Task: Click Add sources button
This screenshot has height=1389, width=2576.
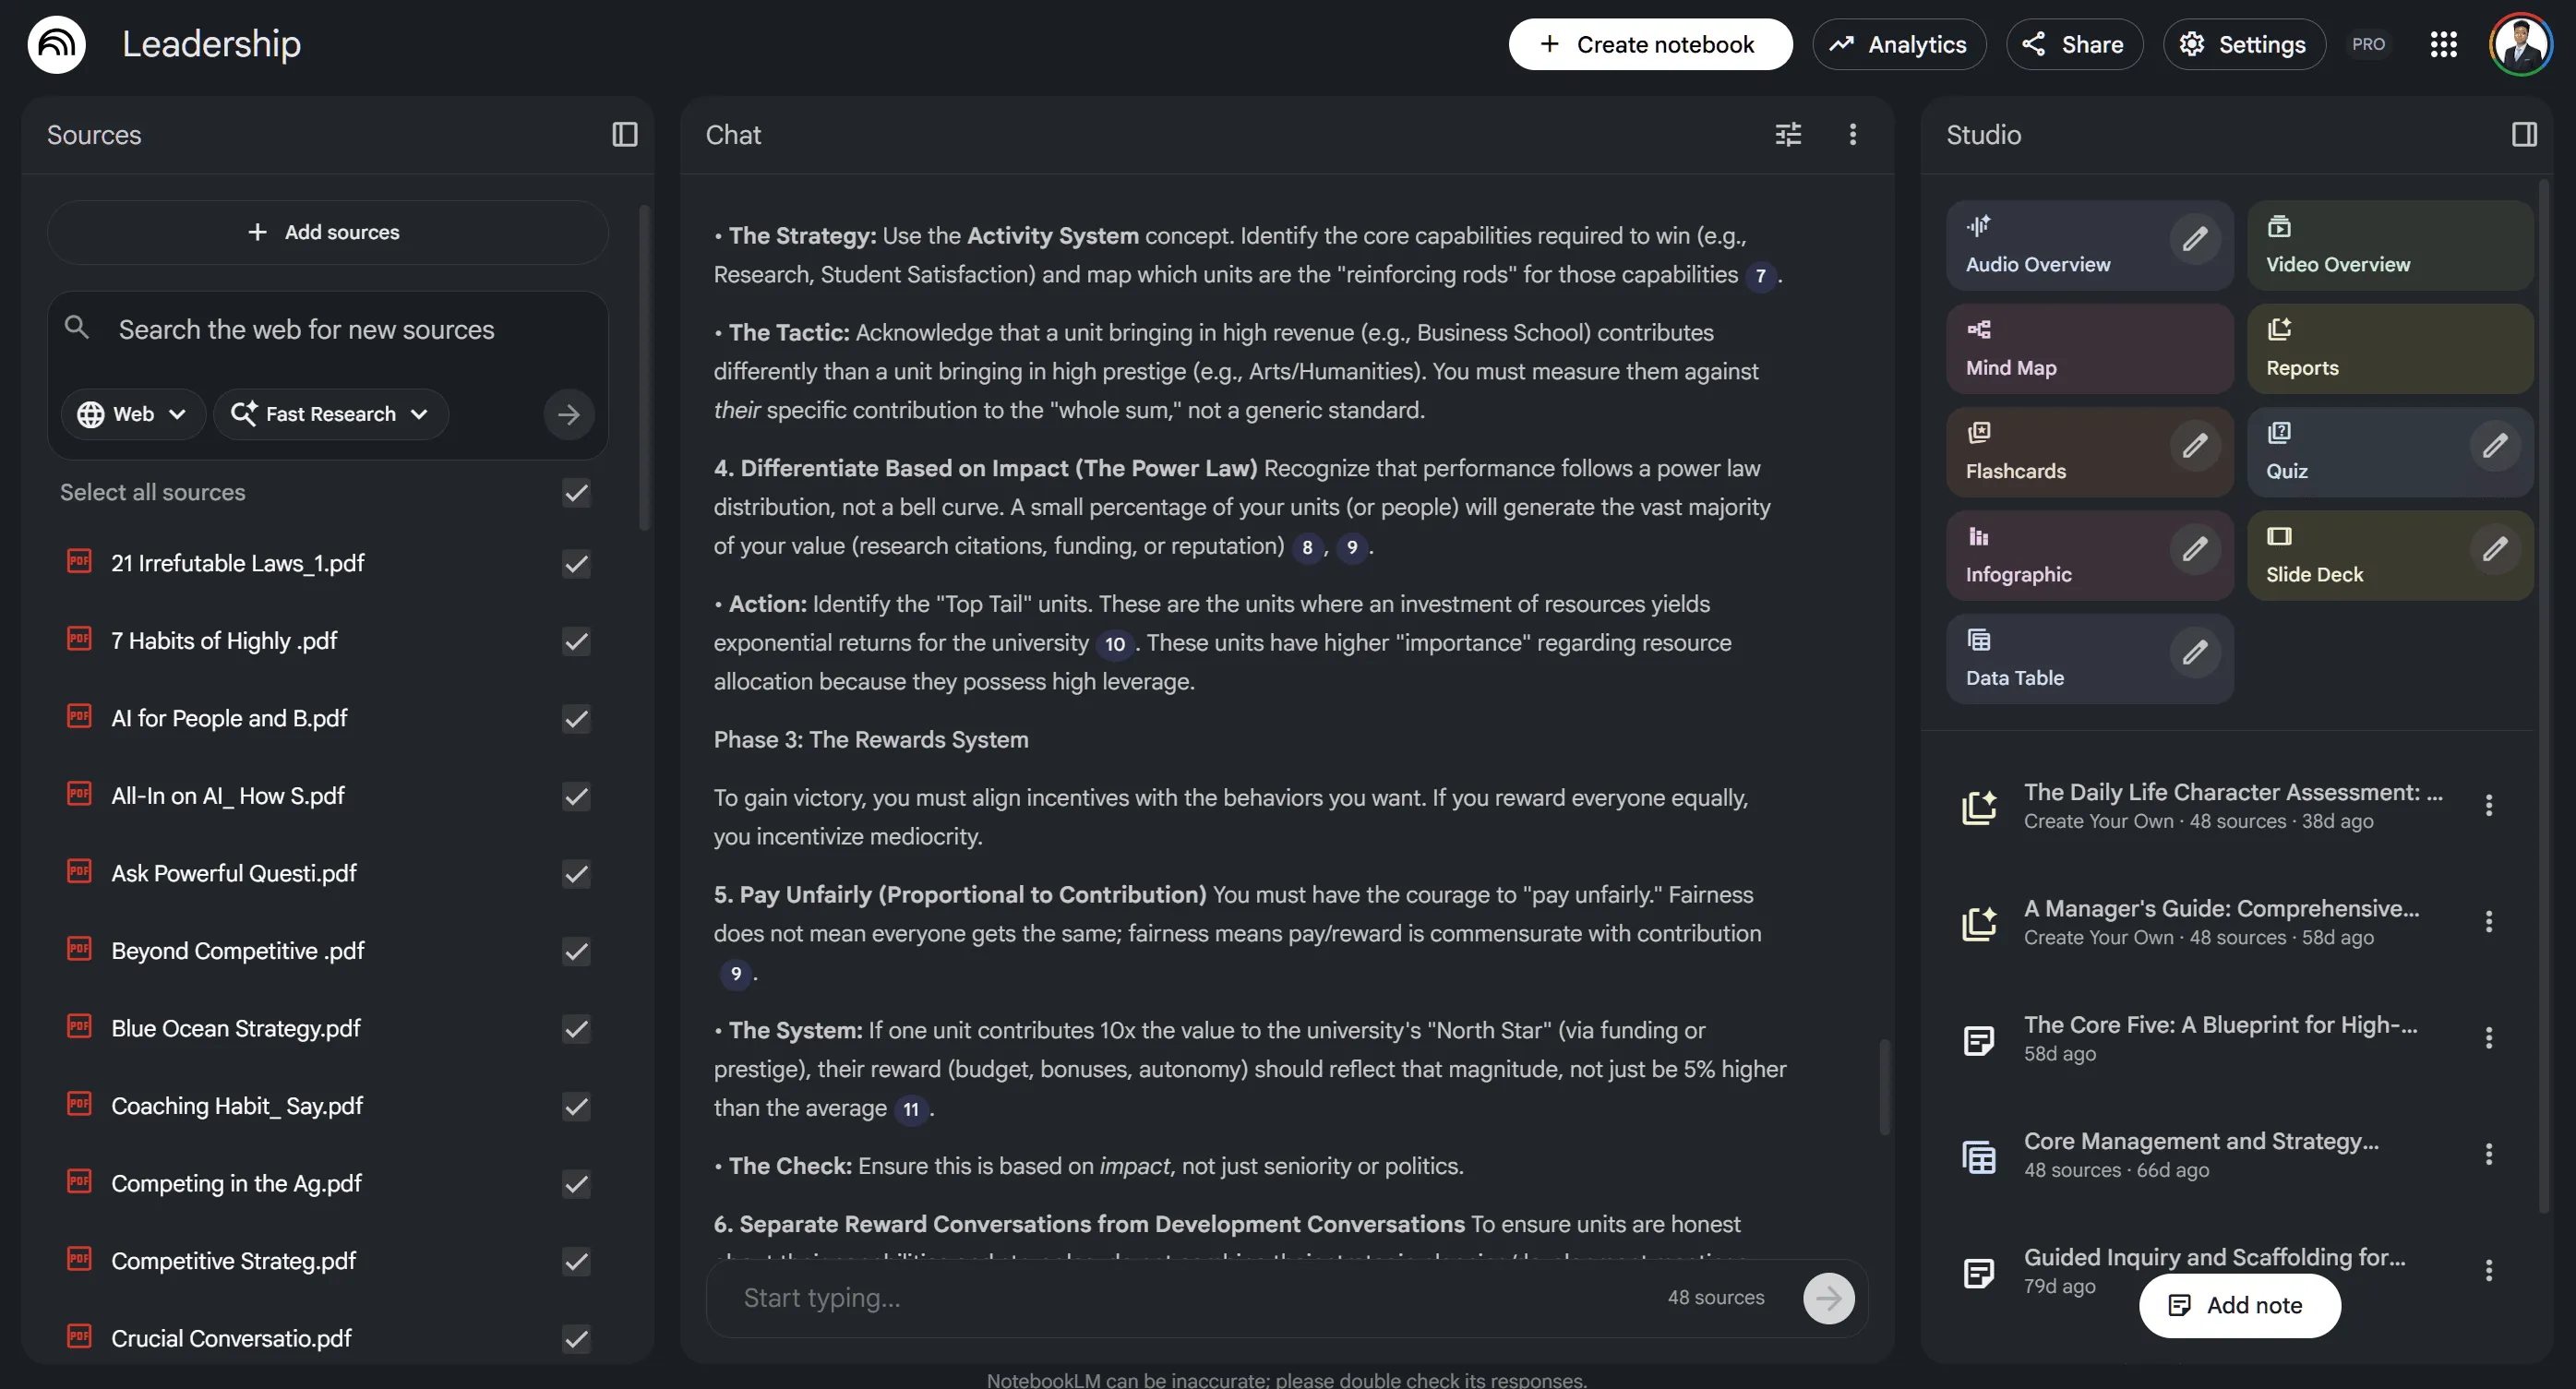Action: pyautogui.click(x=327, y=232)
